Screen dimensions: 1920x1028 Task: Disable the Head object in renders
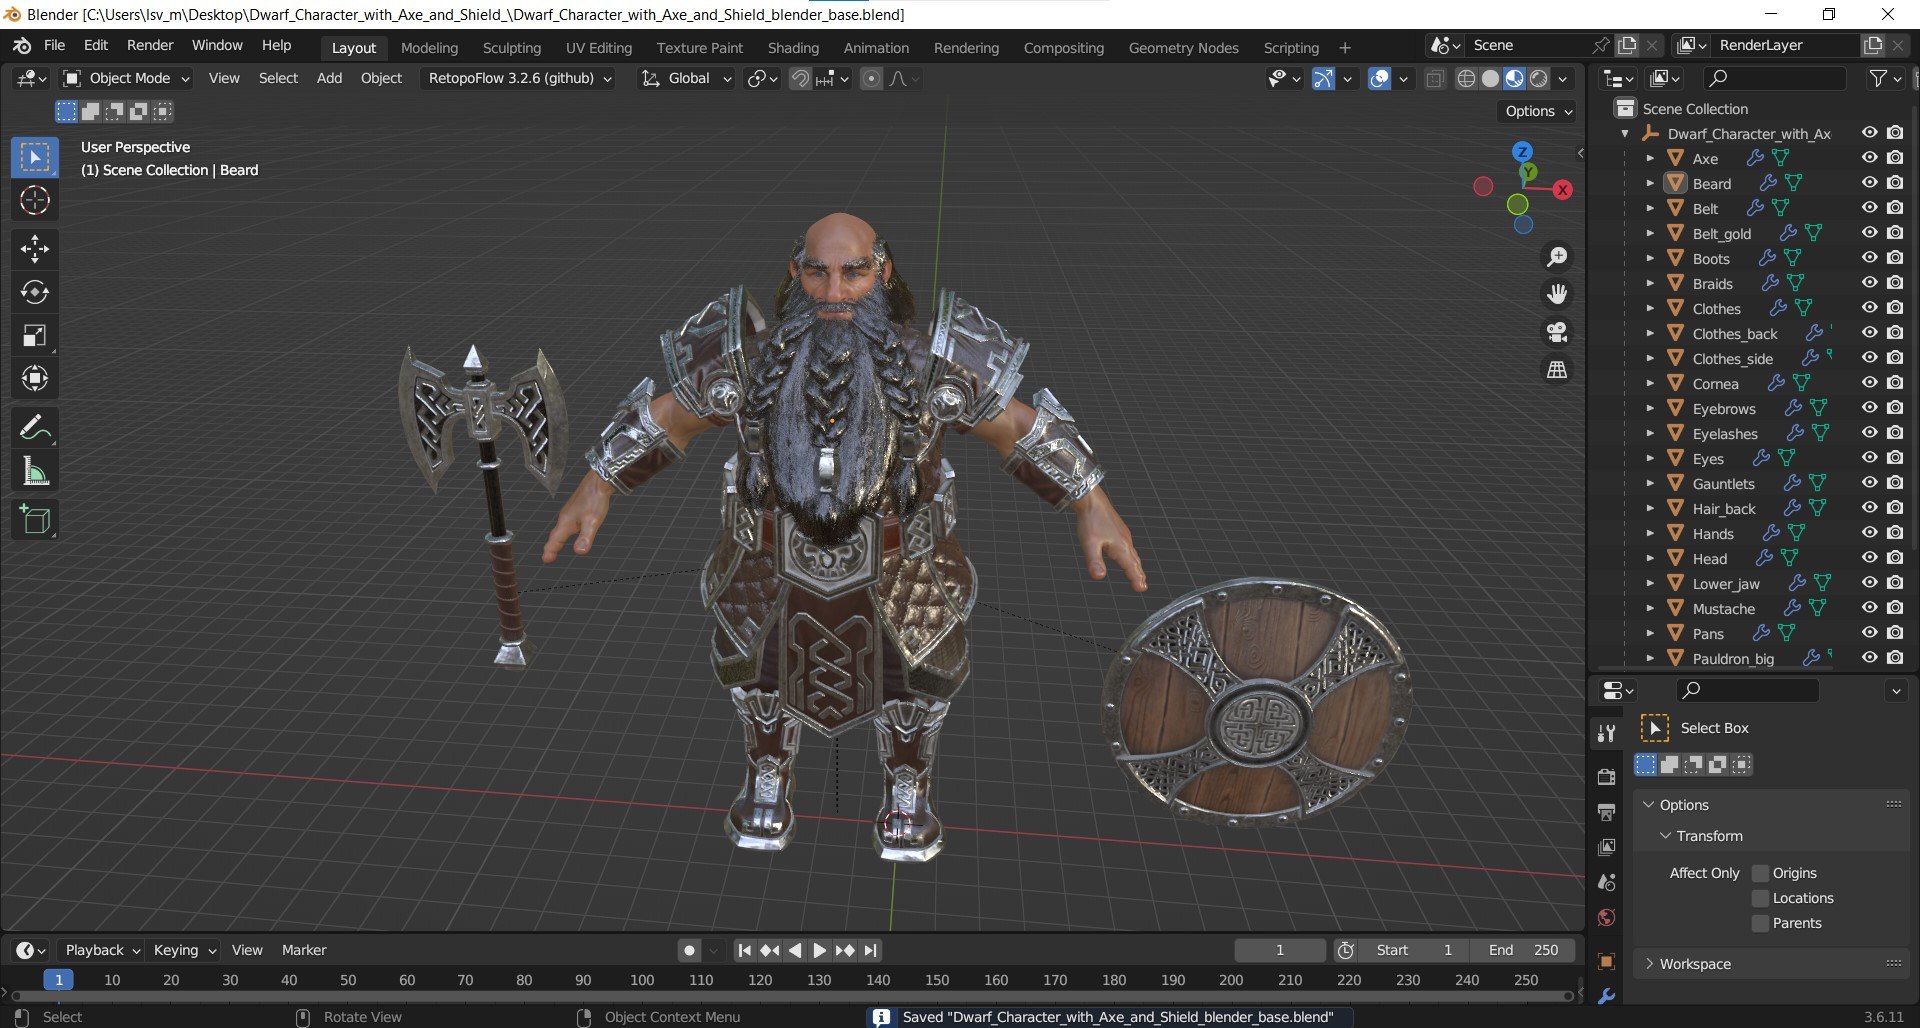(1895, 558)
